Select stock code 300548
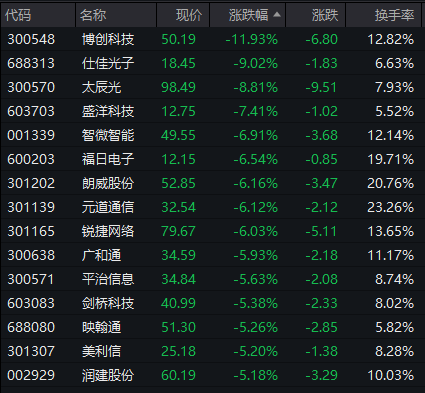The width and height of the screenshot is (425, 393). pos(31,39)
